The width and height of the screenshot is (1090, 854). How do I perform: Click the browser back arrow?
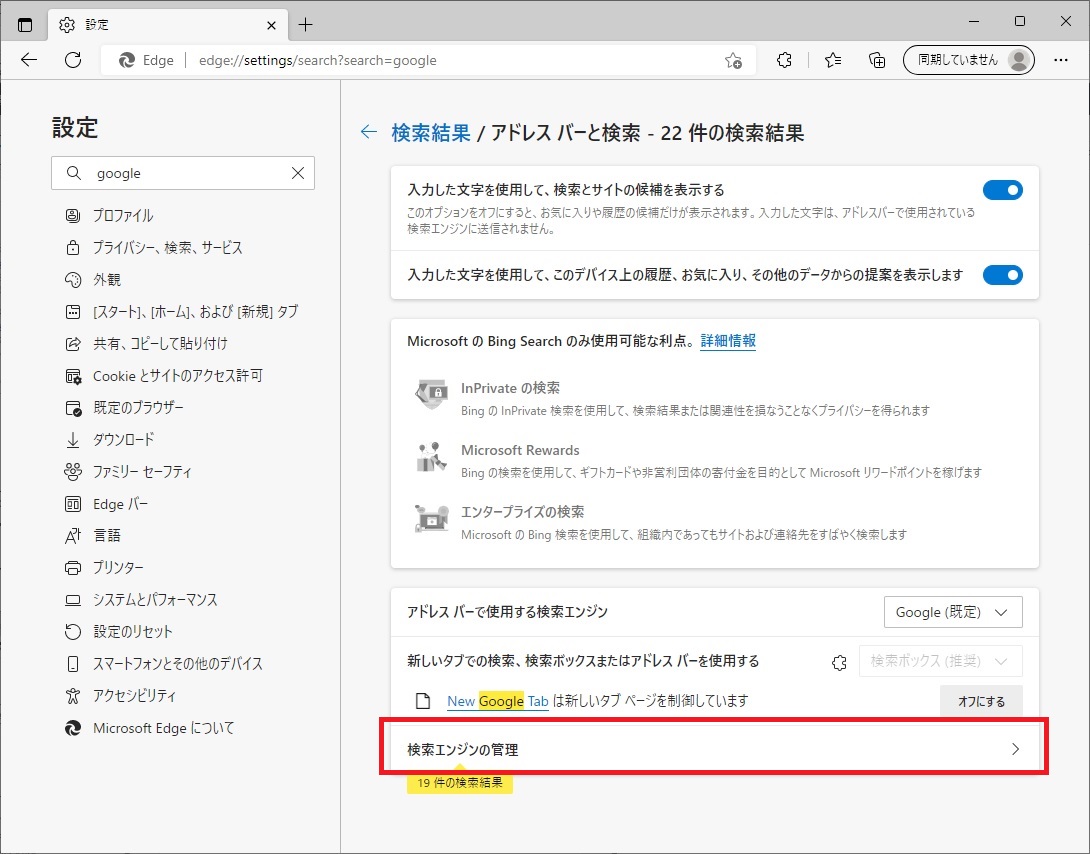[x=29, y=60]
